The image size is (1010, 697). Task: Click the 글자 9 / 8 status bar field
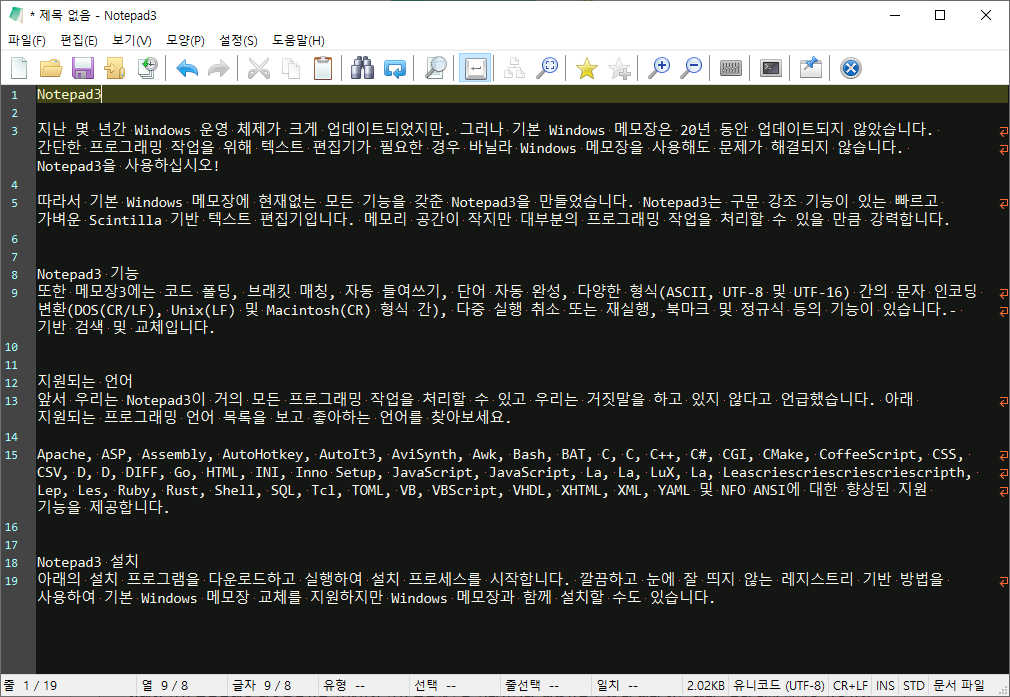click(274, 685)
